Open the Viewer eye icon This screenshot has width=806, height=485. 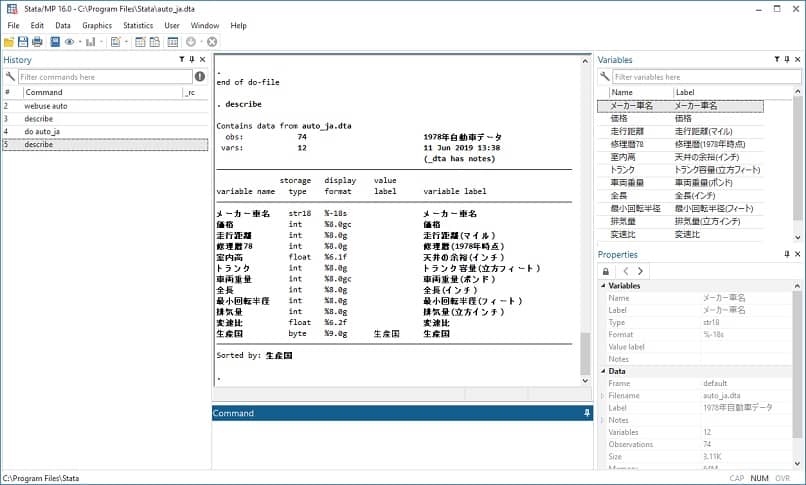69,42
